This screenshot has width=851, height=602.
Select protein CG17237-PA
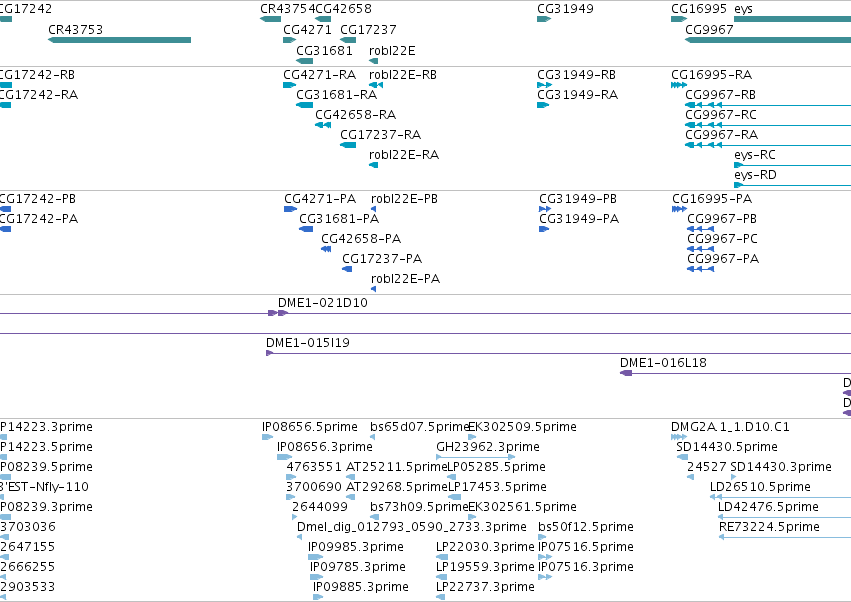click(382, 259)
